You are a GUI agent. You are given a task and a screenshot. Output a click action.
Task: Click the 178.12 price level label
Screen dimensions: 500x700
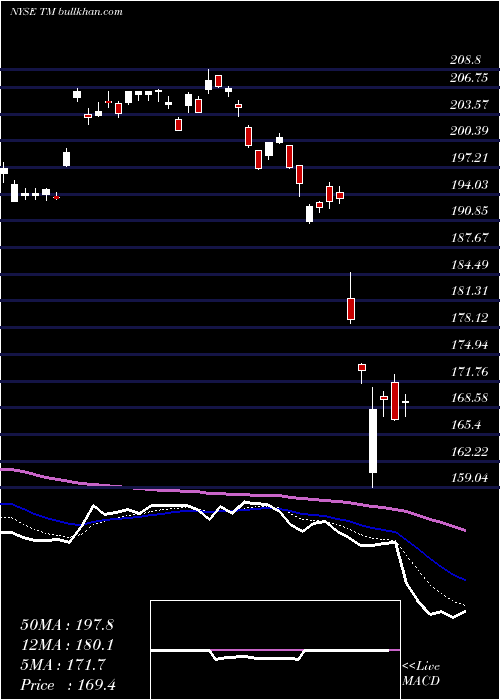tap(469, 317)
